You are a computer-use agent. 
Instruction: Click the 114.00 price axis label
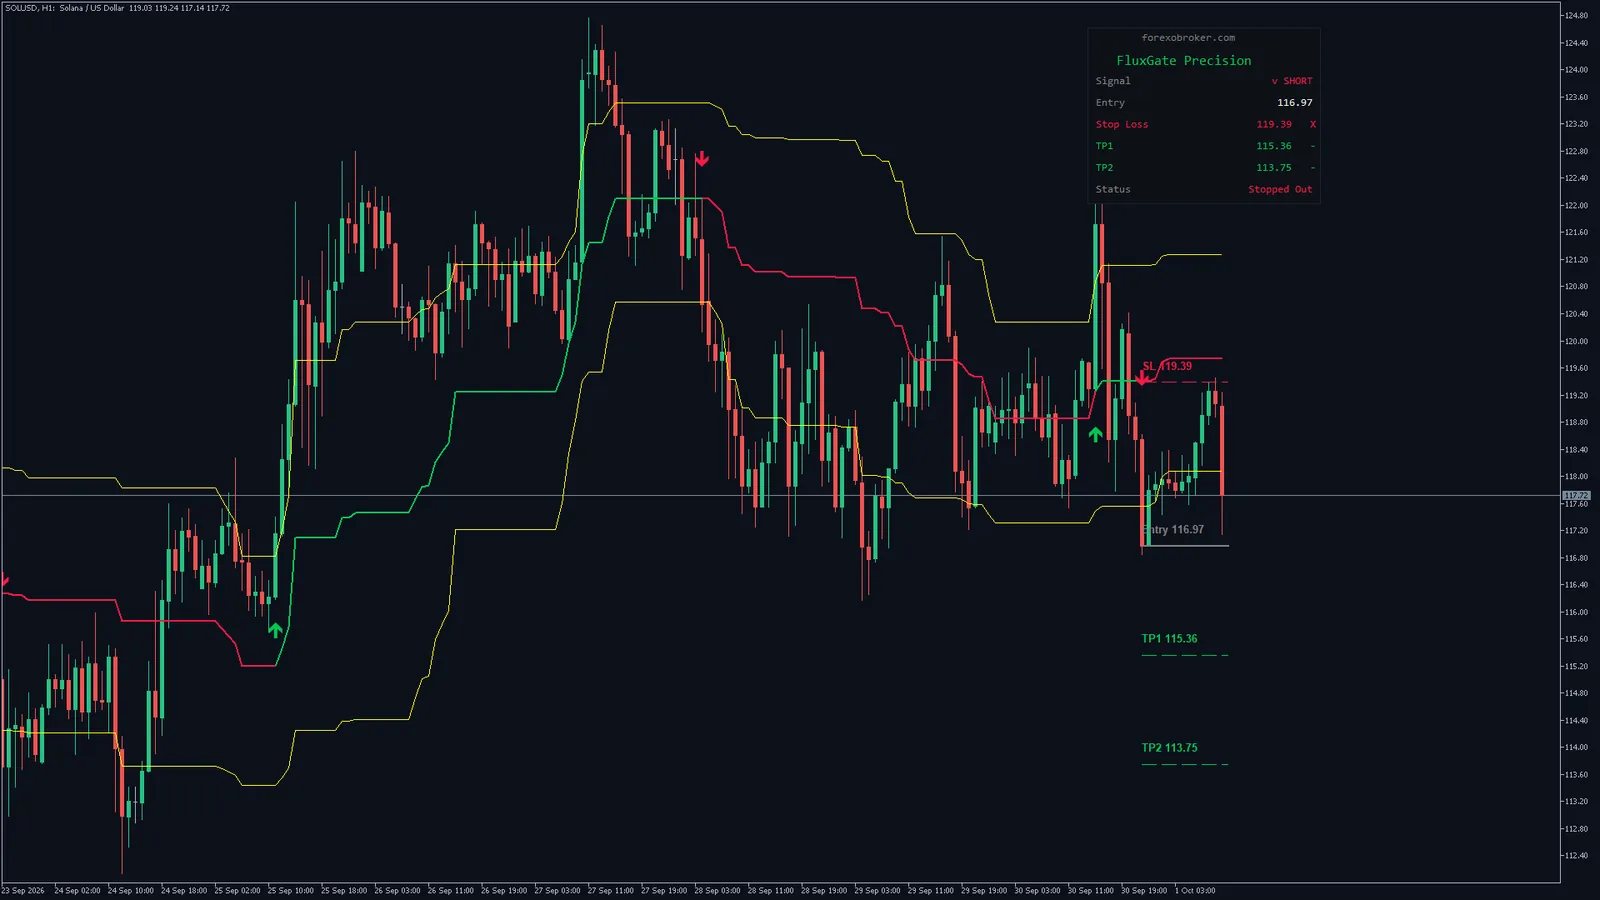click(1576, 747)
